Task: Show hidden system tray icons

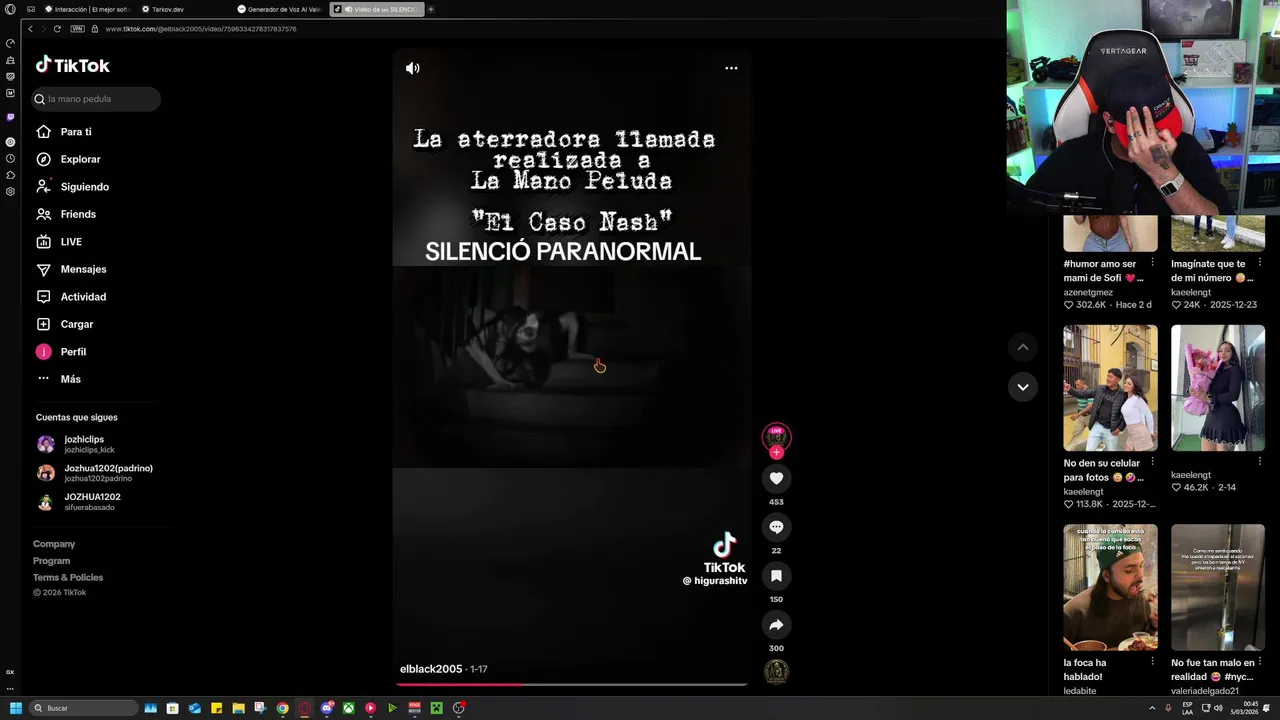Action: point(1154,708)
